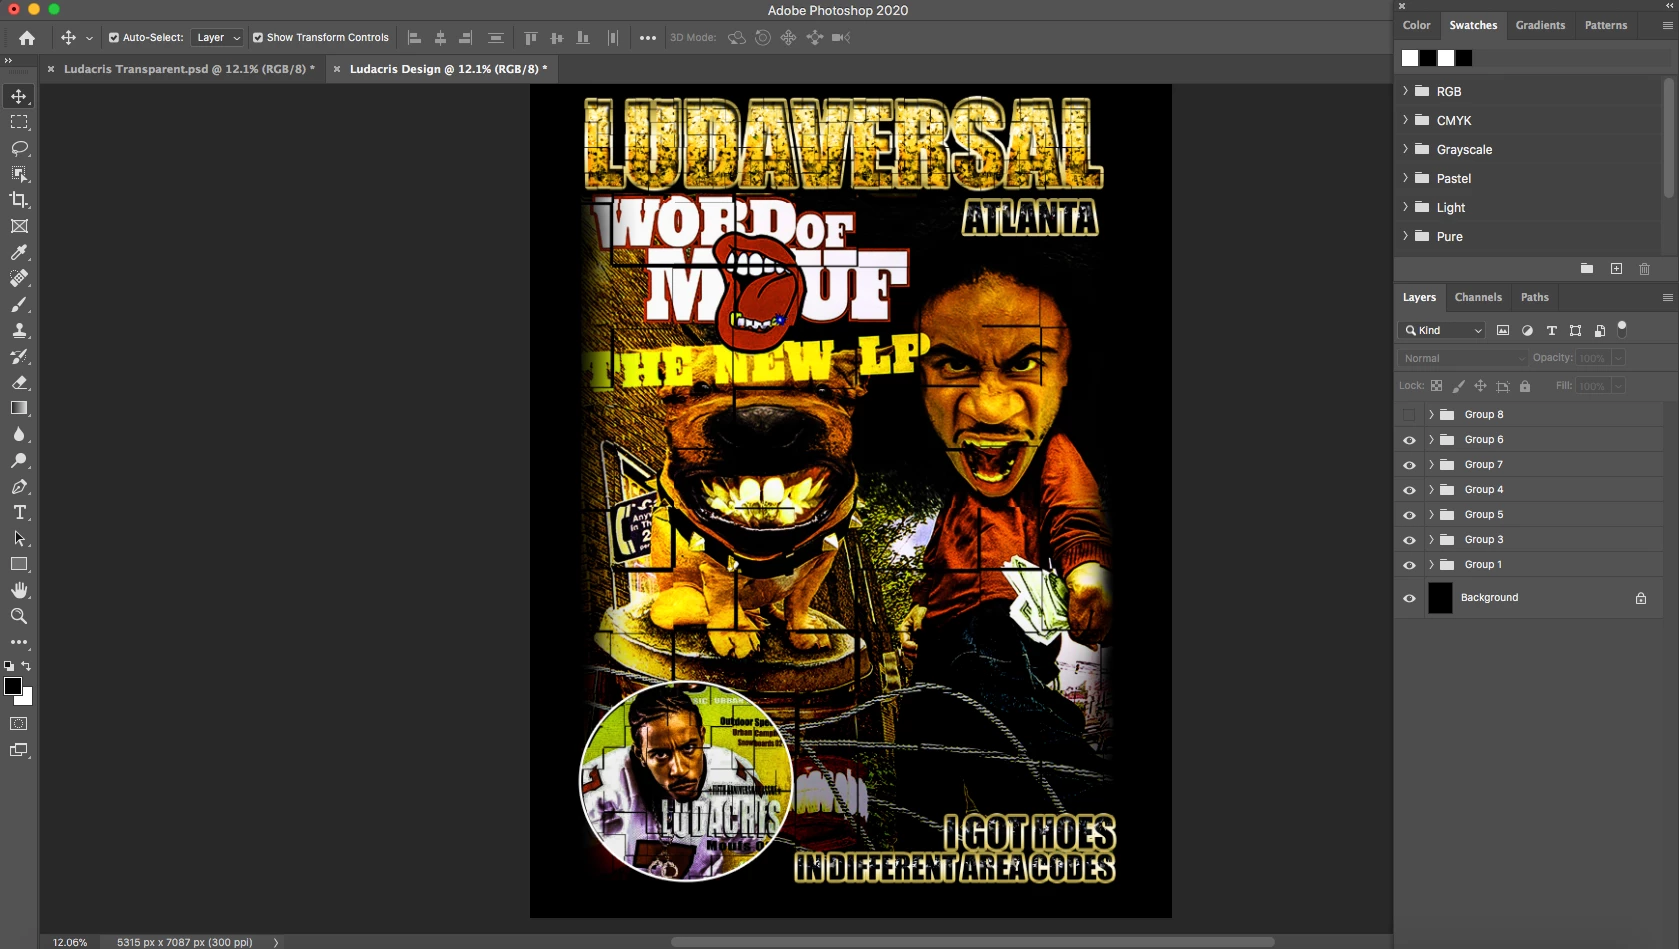The width and height of the screenshot is (1679, 949).
Task: Expand Group 1 layer folder
Action: click(1431, 564)
